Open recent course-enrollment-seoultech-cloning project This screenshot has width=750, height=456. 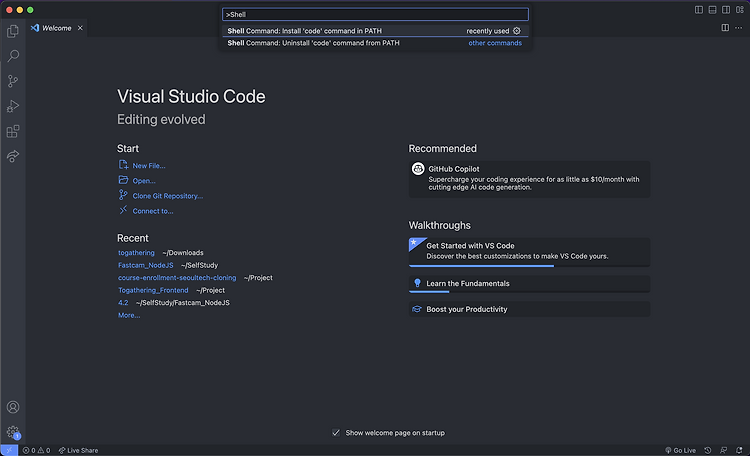(177, 278)
